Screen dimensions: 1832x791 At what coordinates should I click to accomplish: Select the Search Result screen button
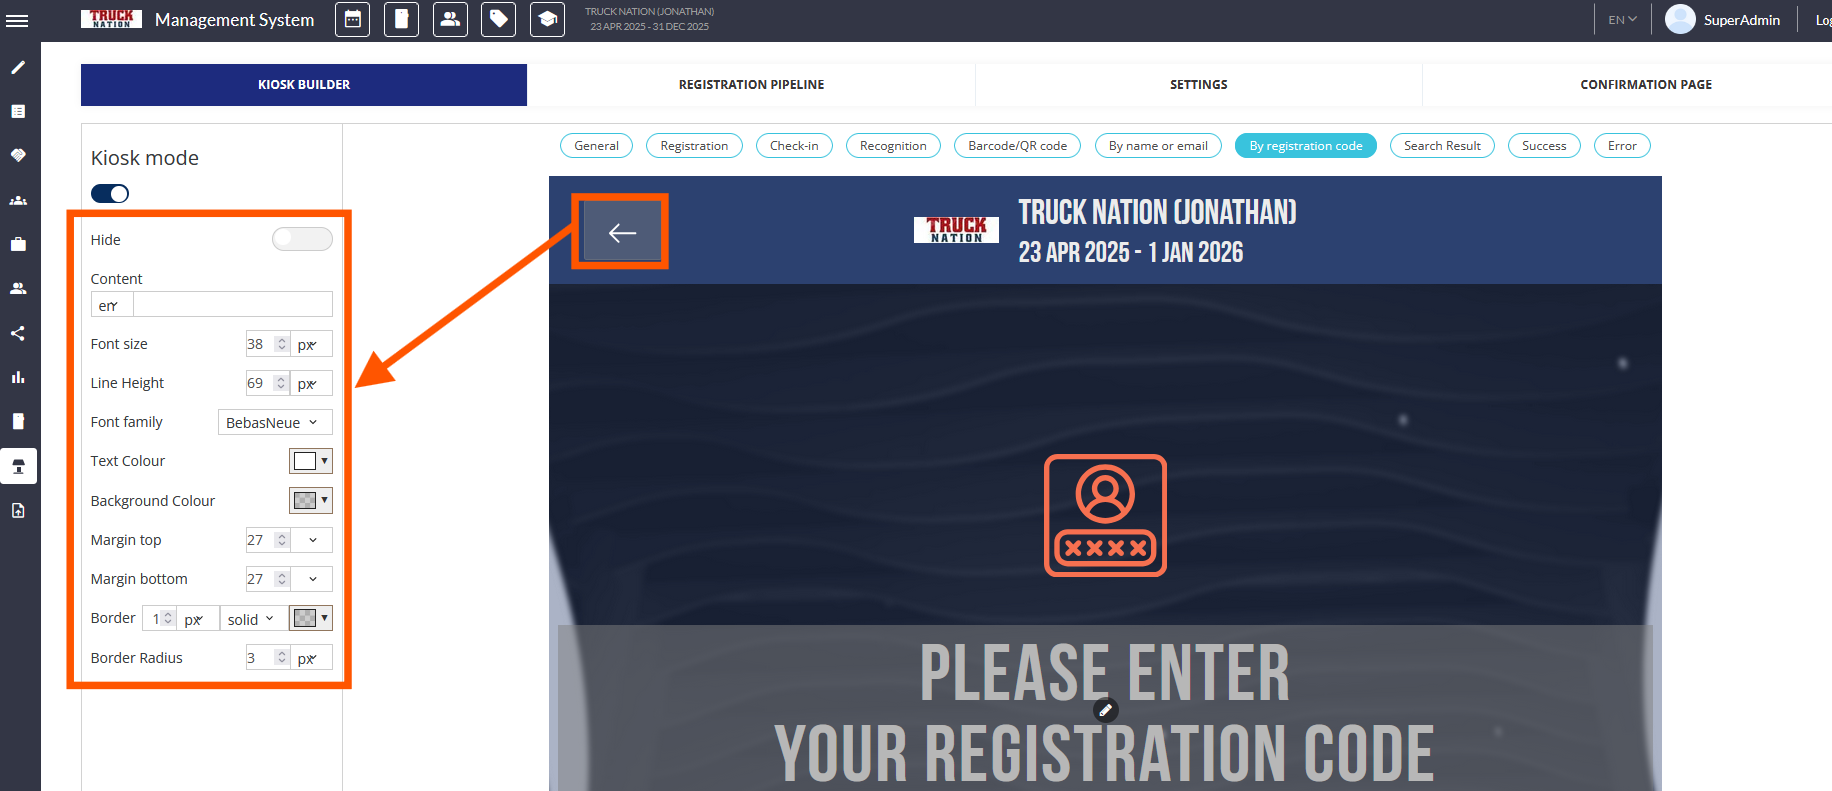click(1441, 146)
